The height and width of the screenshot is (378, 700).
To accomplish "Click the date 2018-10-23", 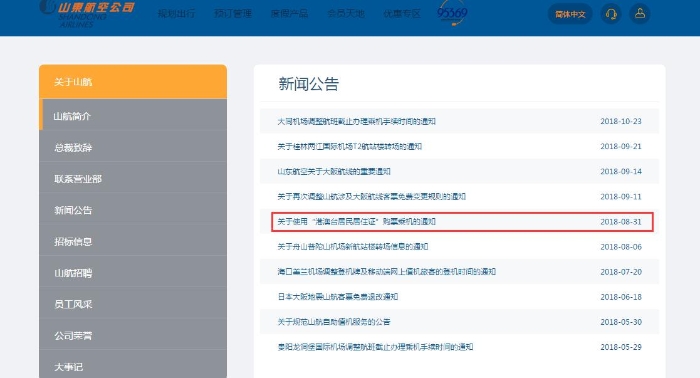I will point(621,121).
